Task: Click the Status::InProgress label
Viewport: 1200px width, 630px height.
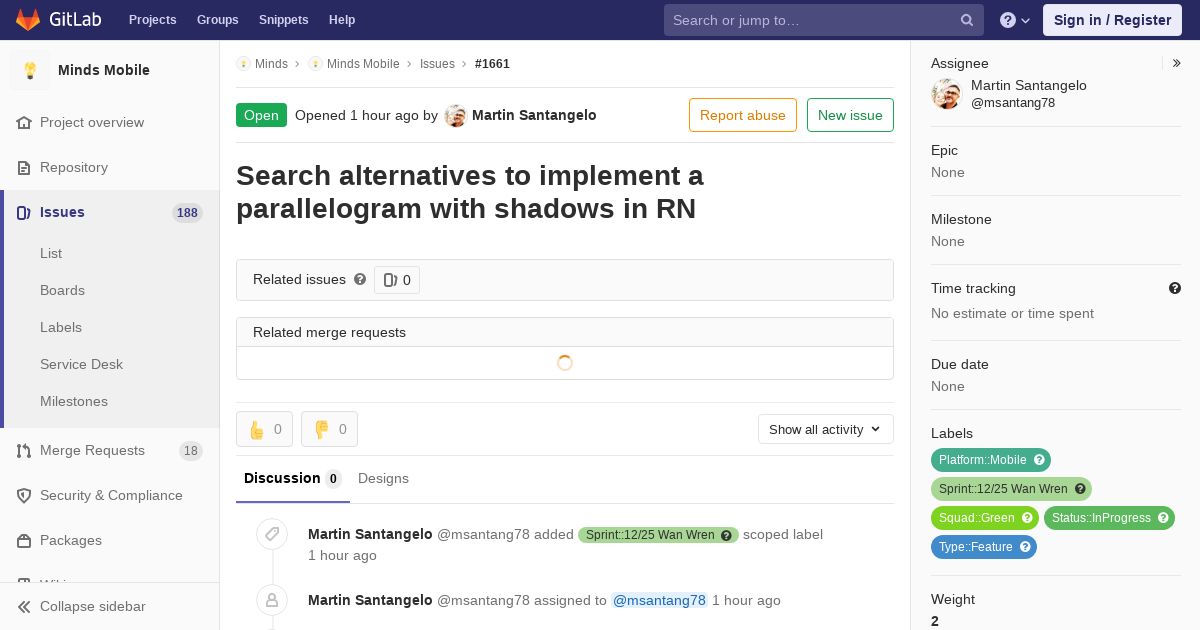Action: pyautogui.click(x=1101, y=518)
